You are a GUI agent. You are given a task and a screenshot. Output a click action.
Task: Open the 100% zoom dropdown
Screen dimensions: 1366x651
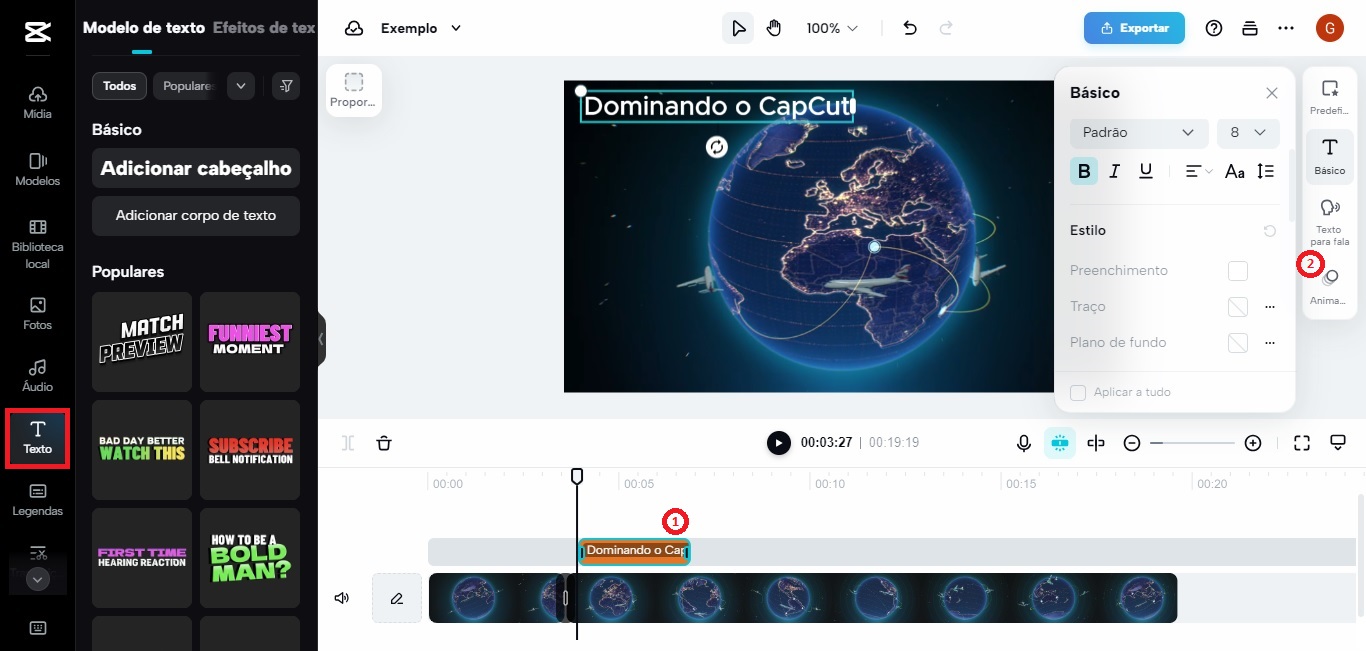(832, 28)
